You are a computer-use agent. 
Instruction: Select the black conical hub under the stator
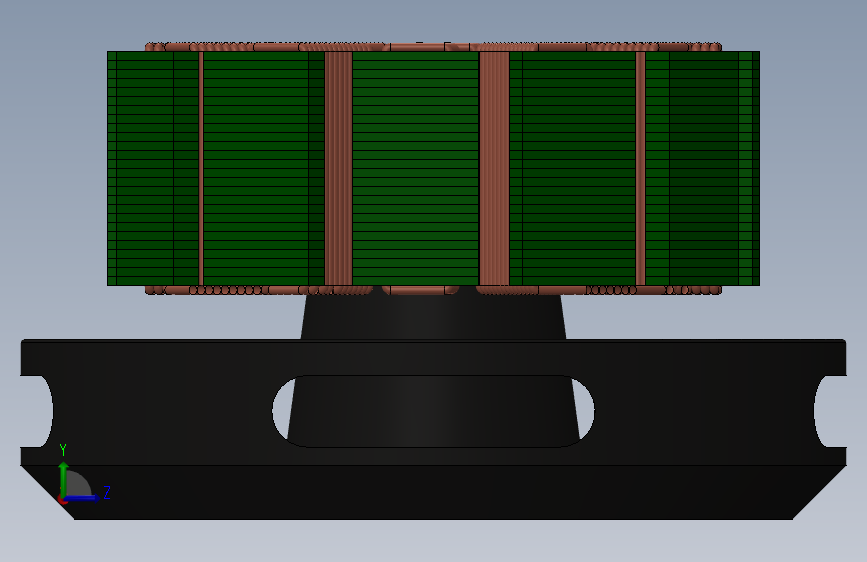click(433, 316)
